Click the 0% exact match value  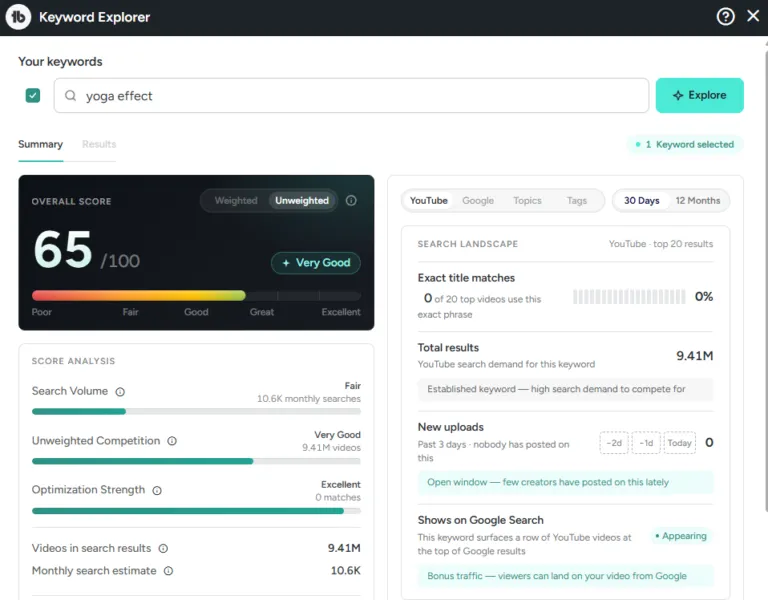coord(704,296)
